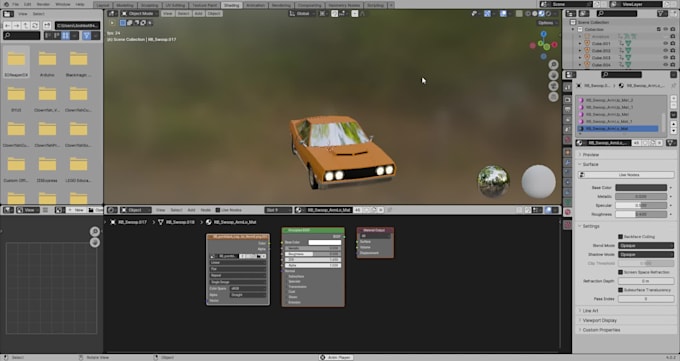Collapse the Collection in the outliner
This screenshot has height=361, width=680.
pos(573,30)
